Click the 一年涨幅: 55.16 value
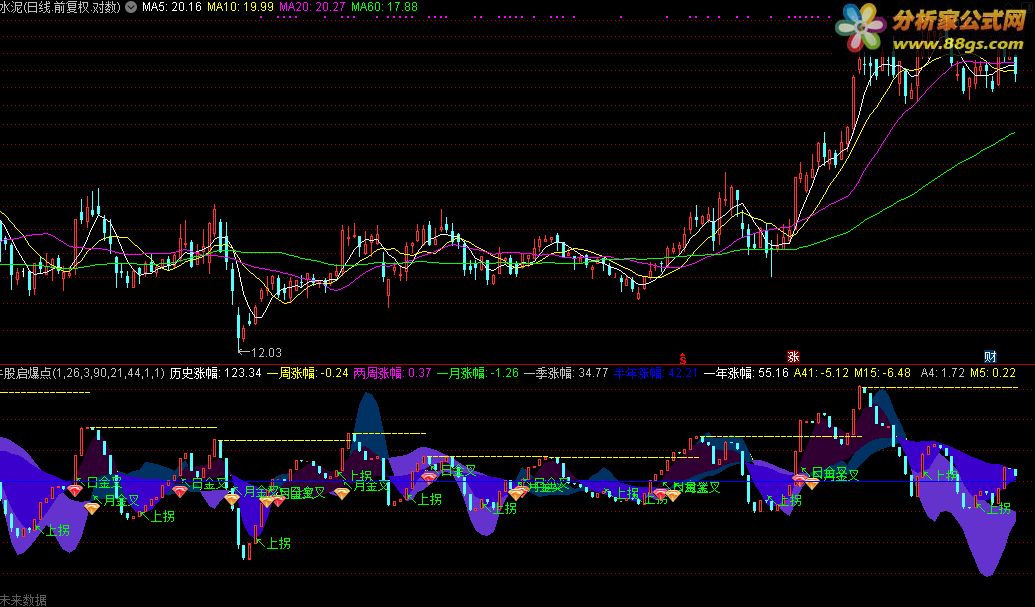The width and height of the screenshot is (1035, 607). tap(746, 373)
